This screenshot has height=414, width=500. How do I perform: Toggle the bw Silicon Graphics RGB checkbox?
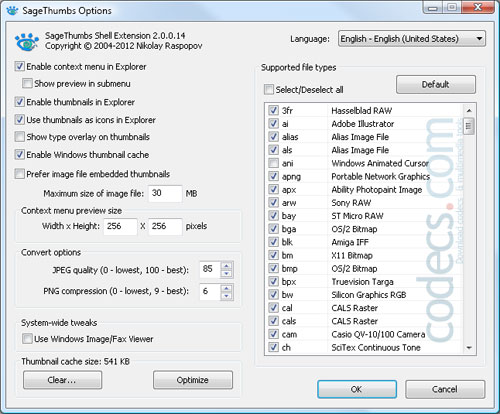tap(273, 295)
